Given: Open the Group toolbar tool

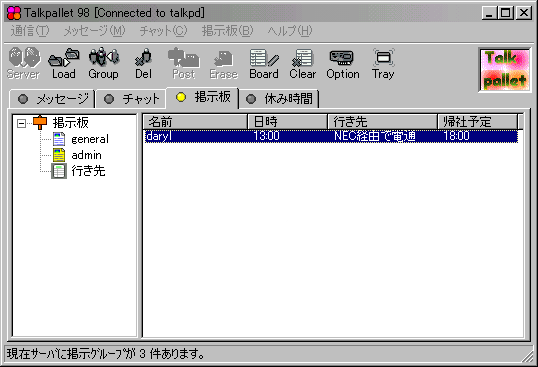Looking at the screenshot, I should pos(103,64).
